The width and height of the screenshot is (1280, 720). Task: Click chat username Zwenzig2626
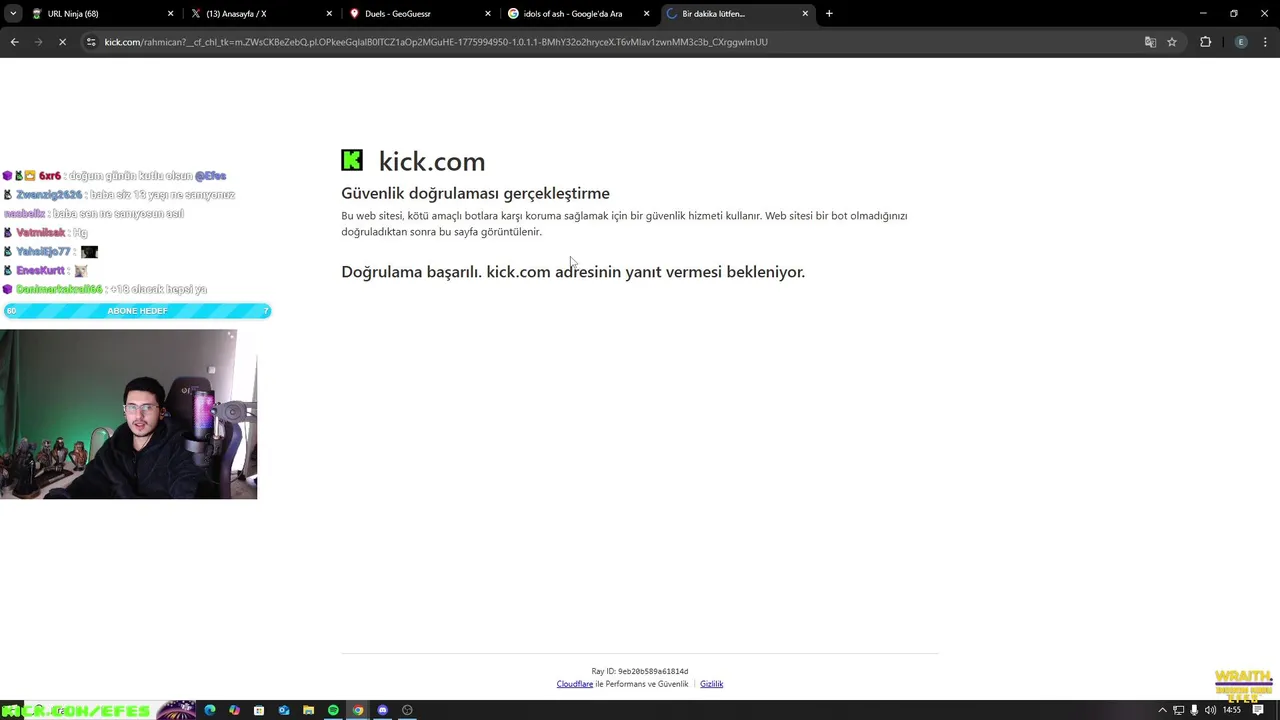click(48, 195)
